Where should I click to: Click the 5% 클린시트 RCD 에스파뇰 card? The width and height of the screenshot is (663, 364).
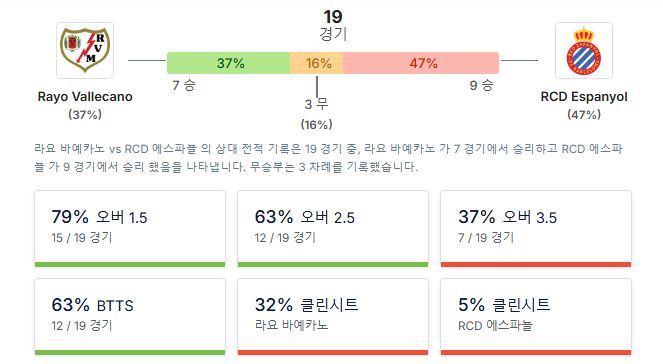point(536,317)
